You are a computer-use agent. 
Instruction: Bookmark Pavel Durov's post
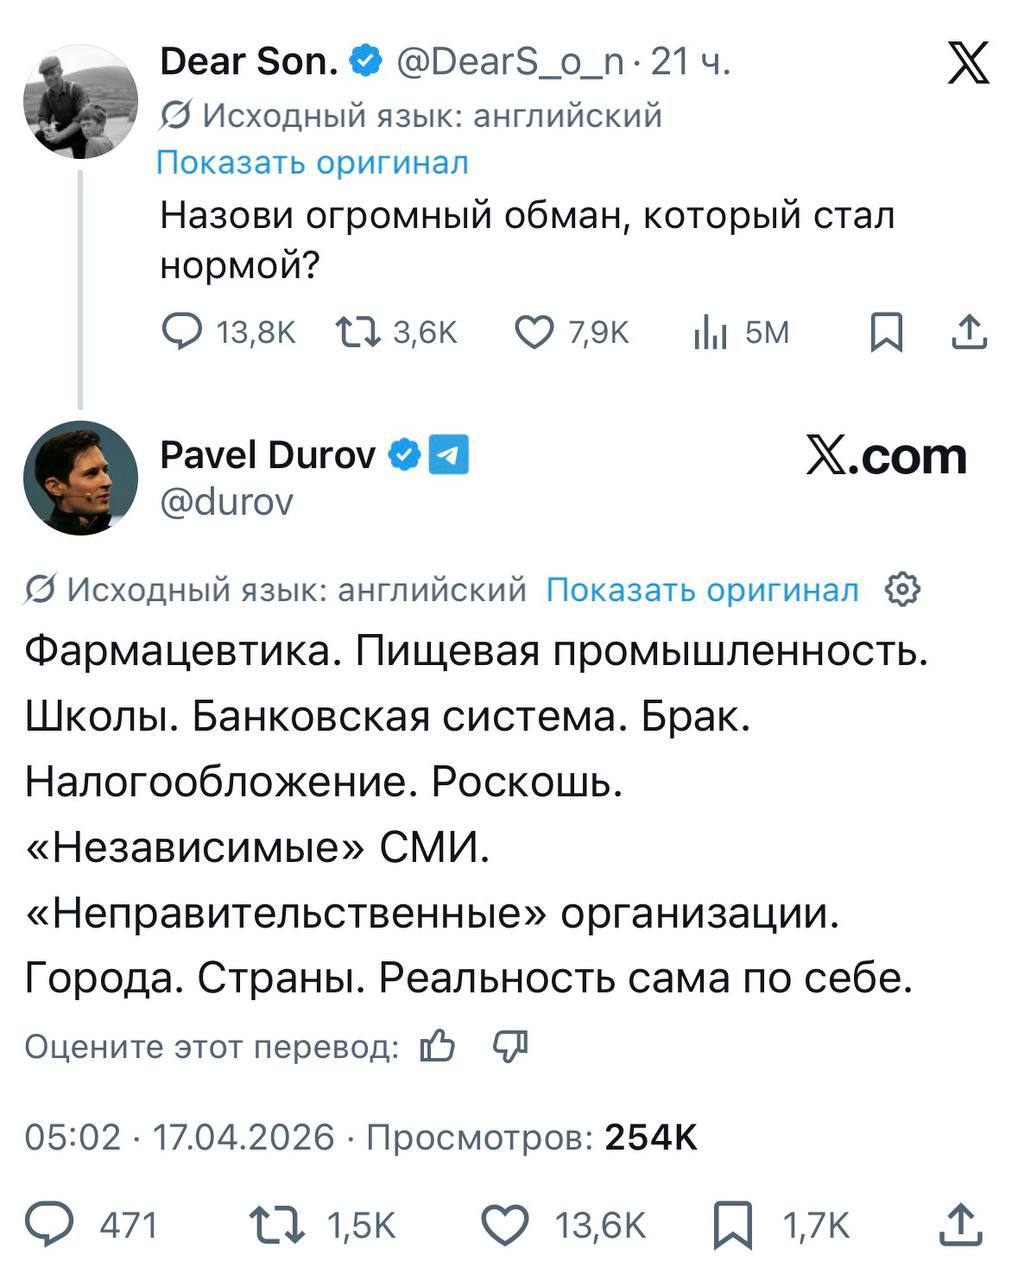[x=732, y=1225]
